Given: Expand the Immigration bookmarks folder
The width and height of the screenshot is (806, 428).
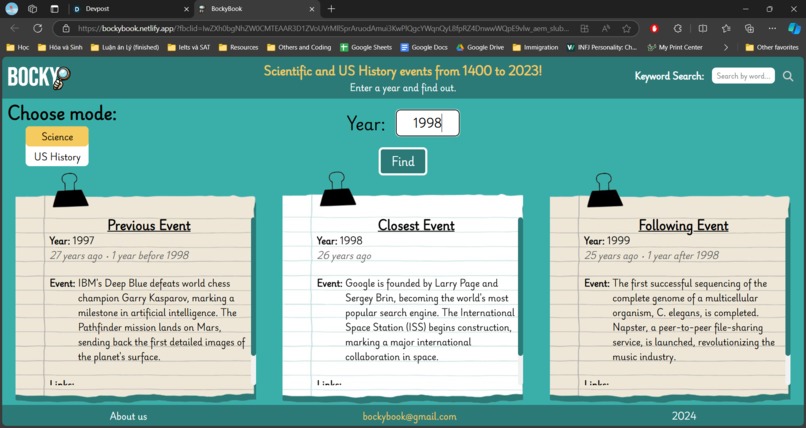Looking at the screenshot, I should pos(535,47).
